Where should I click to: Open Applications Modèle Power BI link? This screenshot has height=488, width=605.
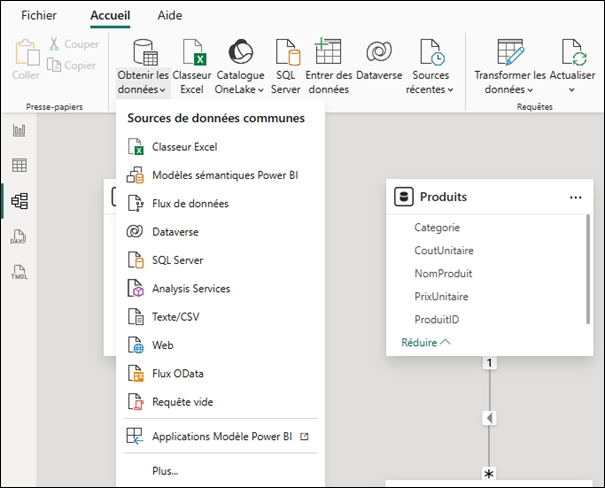click(x=220, y=436)
